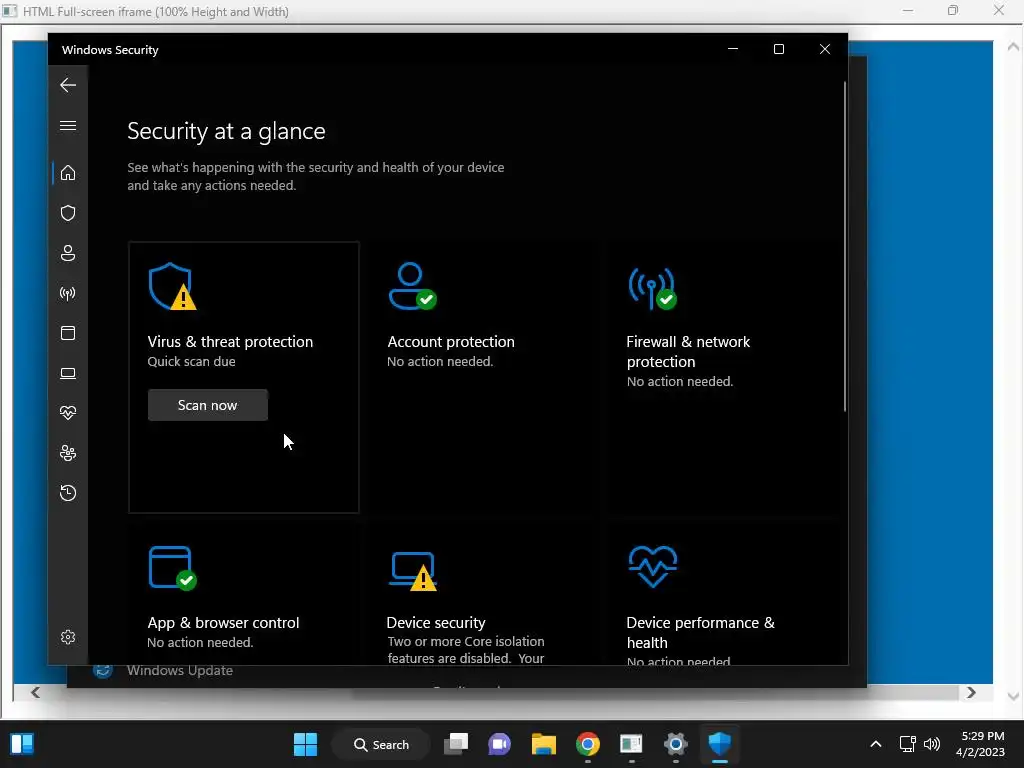This screenshot has width=1024, height=768.
Task: Click 'Quick scan due' status text
Action: pos(191,362)
